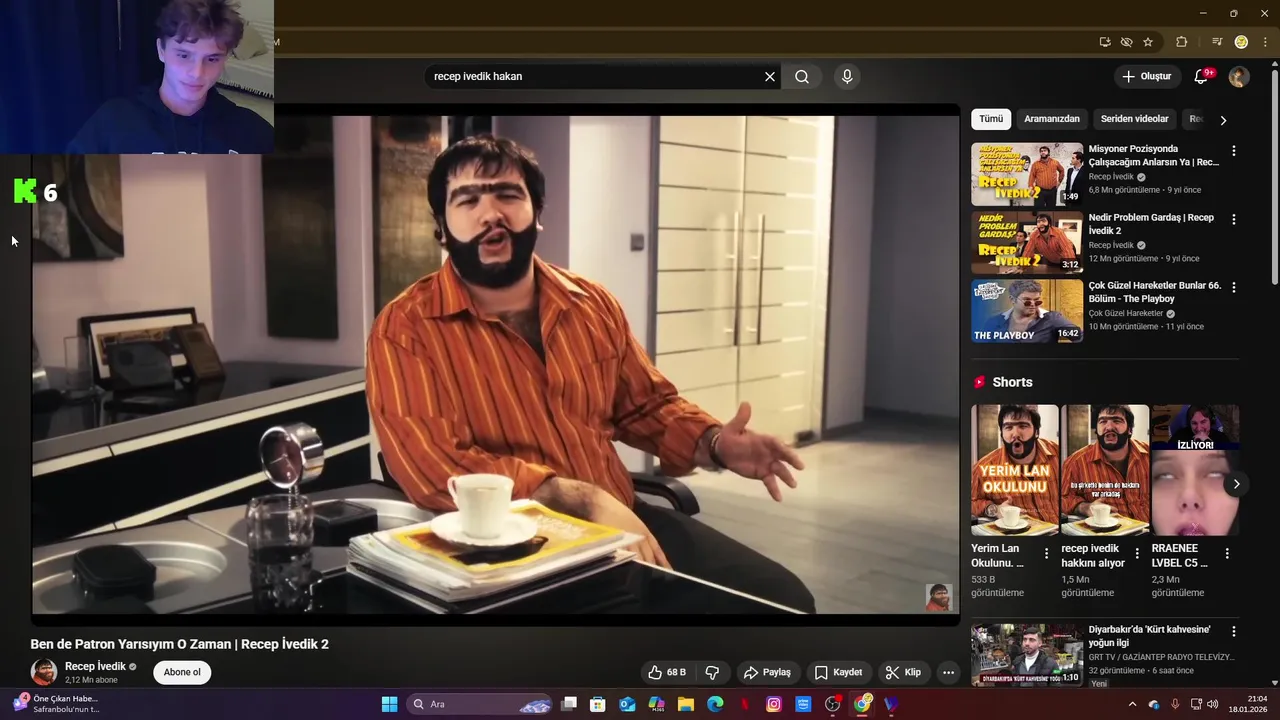
Task: Bookmark this page with star icon
Action: pos(1148,42)
